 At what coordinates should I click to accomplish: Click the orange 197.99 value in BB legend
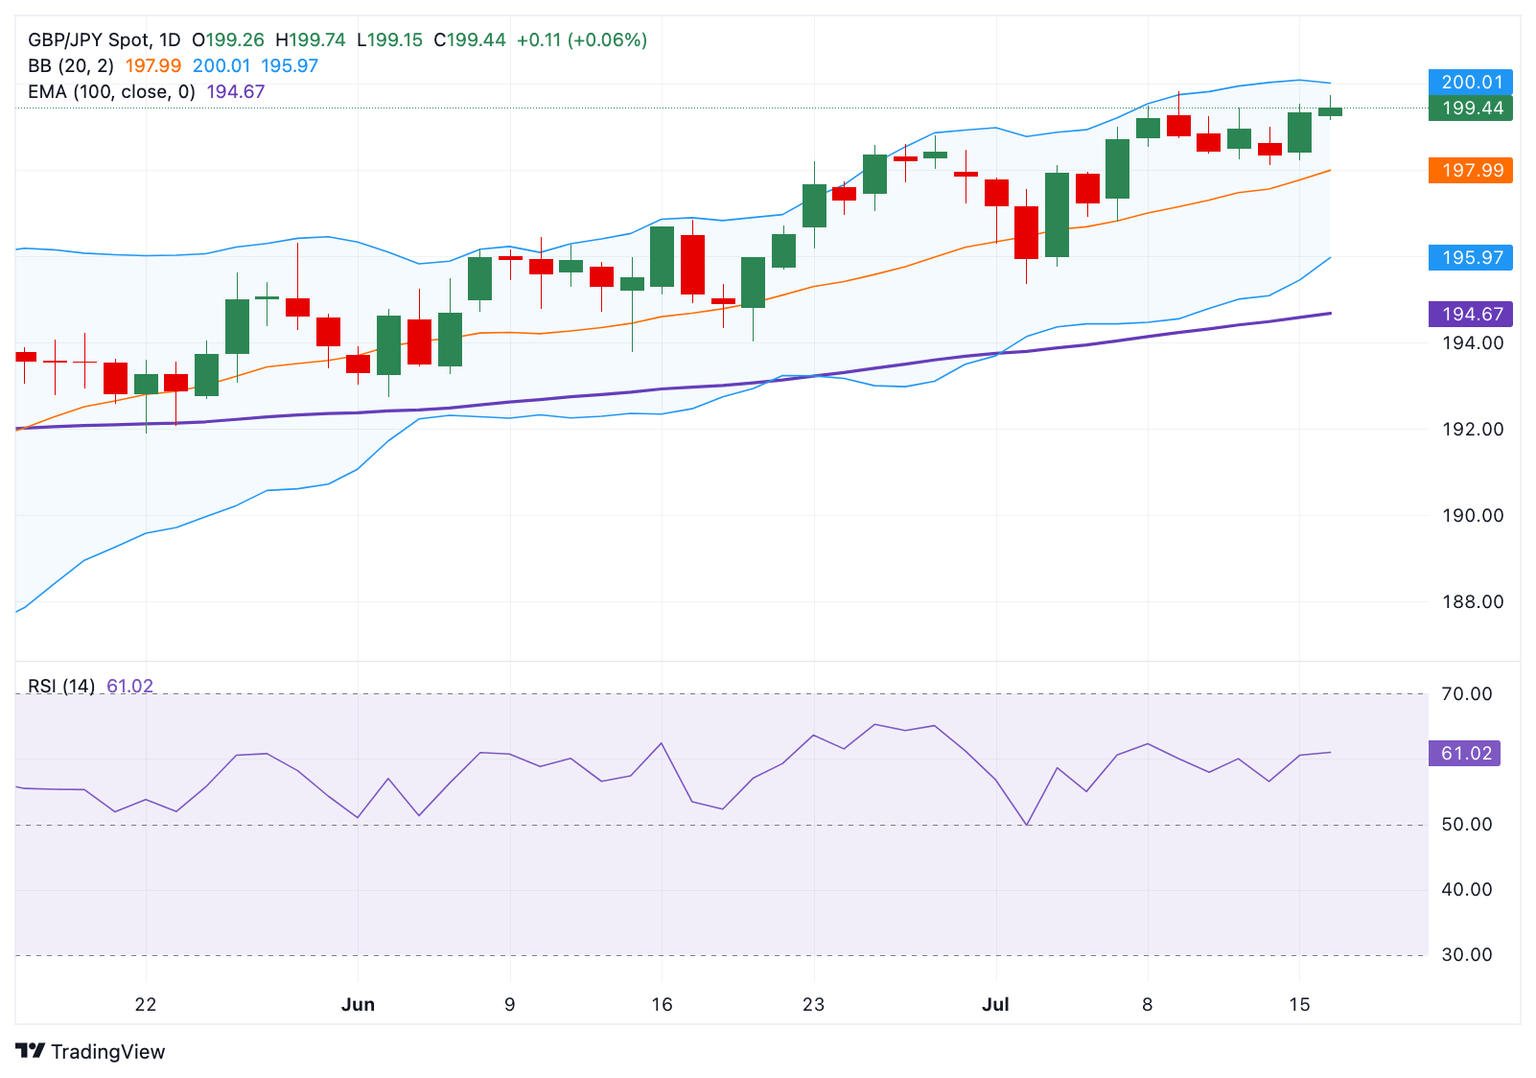153,66
